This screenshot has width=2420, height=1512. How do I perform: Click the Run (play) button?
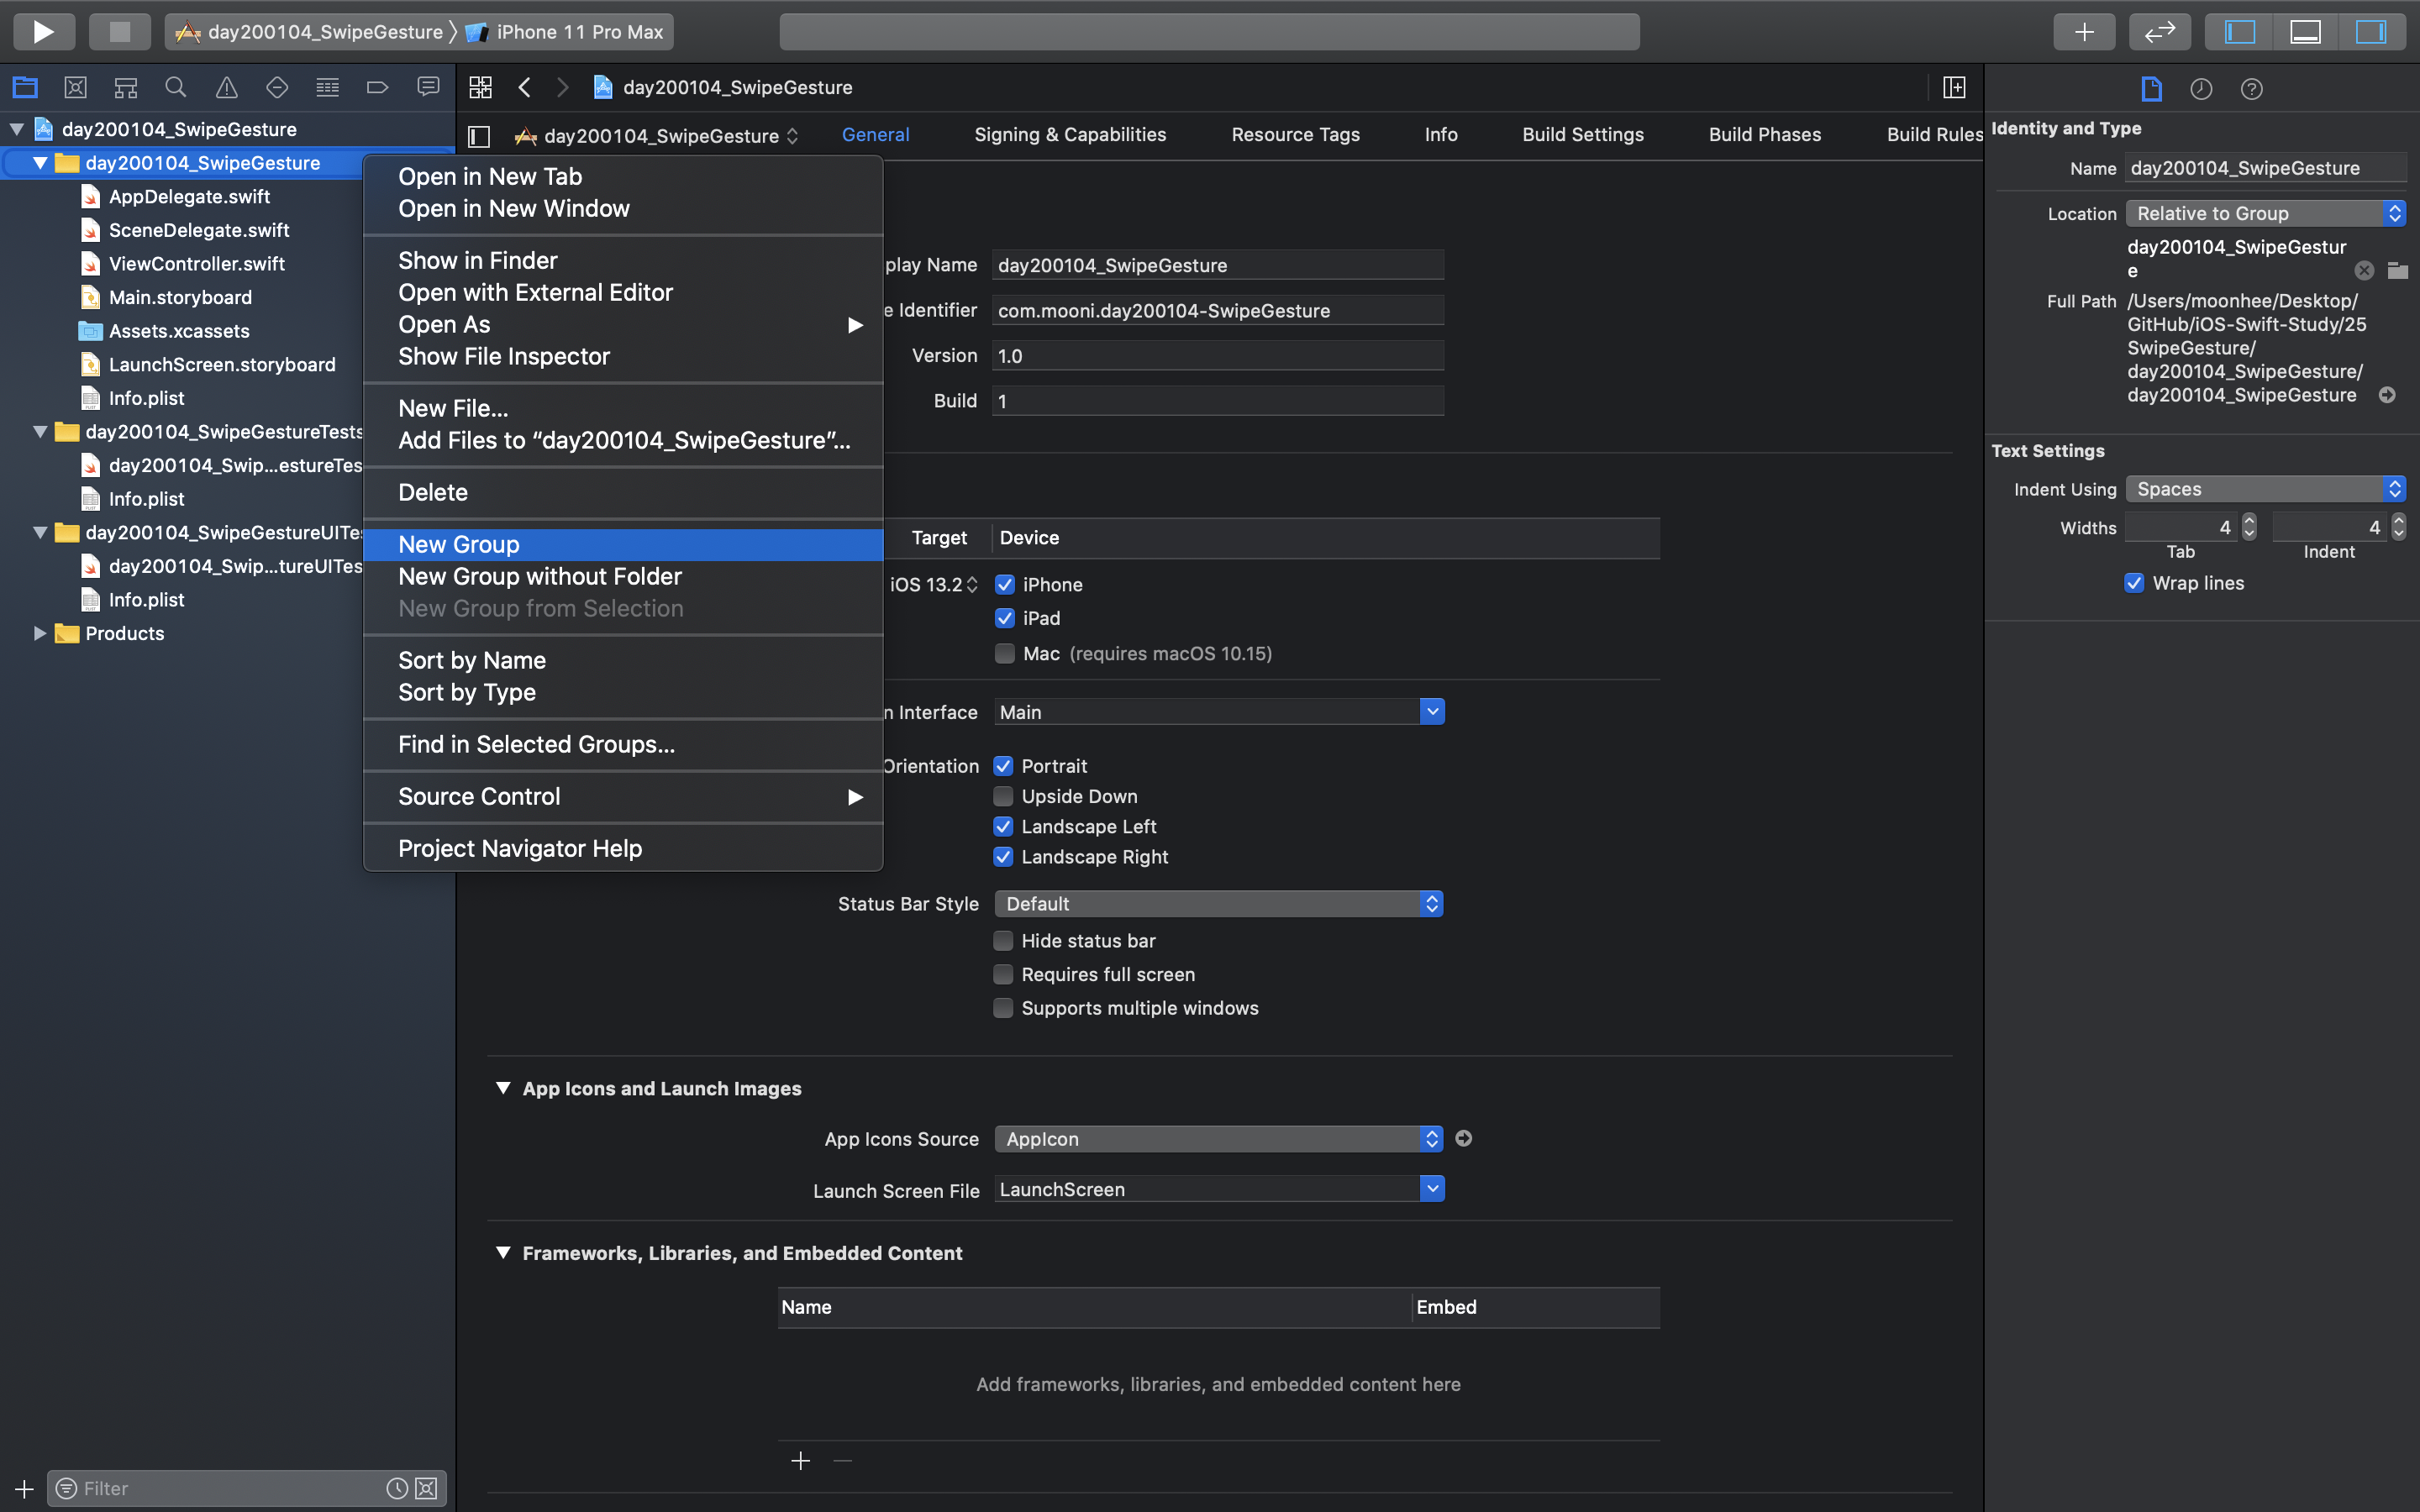(x=43, y=31)
